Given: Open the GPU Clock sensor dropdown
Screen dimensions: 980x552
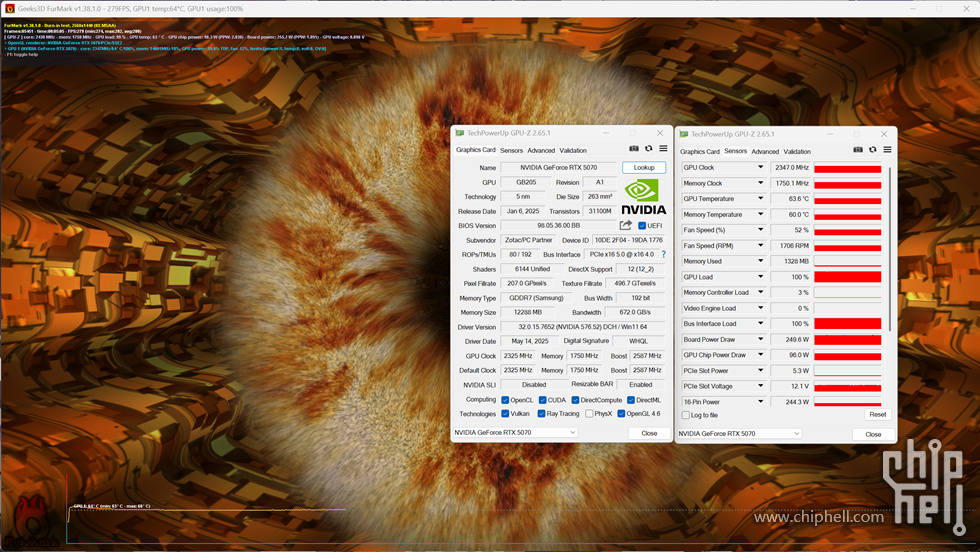Looking at the screenshot, I should pos(761,168).
